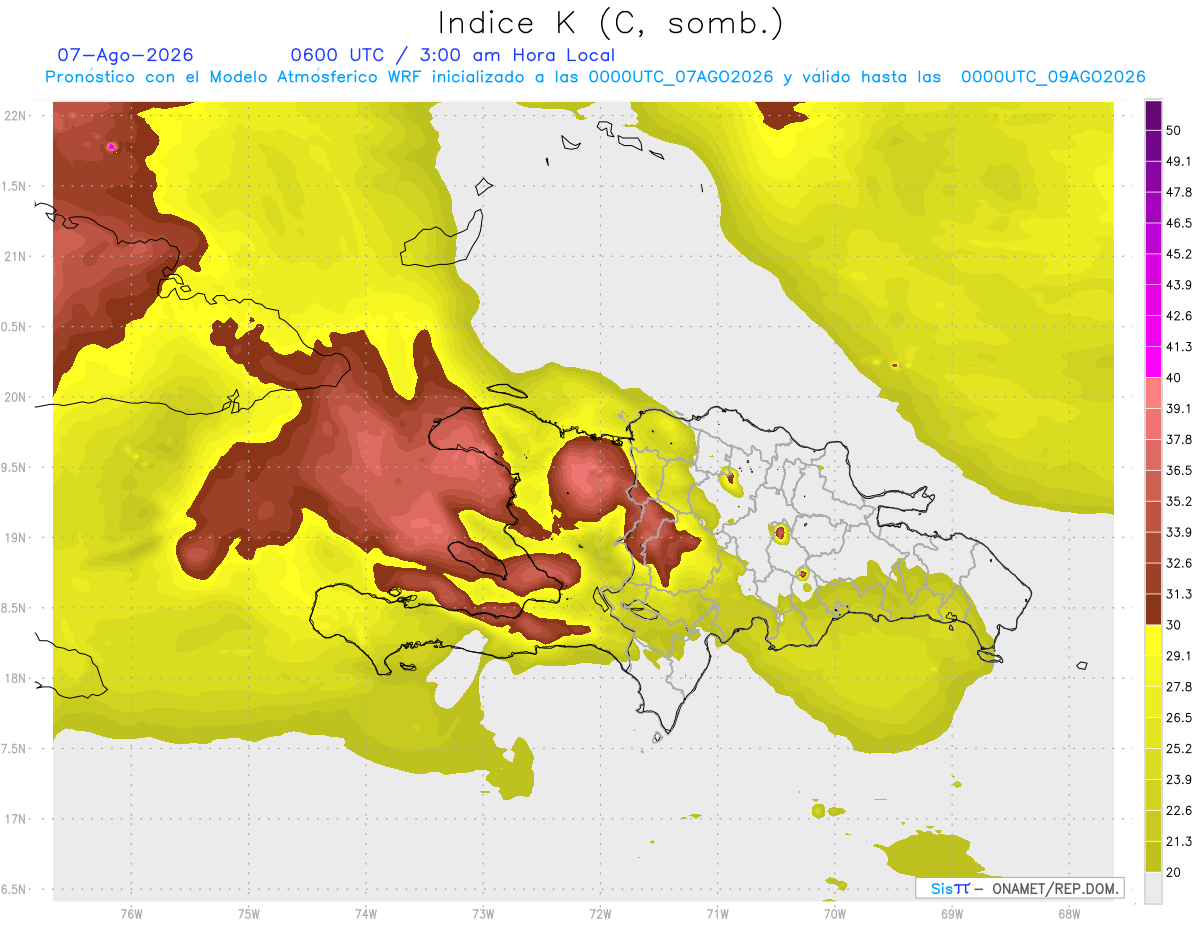Click the legend value 30

(1173, 625)
